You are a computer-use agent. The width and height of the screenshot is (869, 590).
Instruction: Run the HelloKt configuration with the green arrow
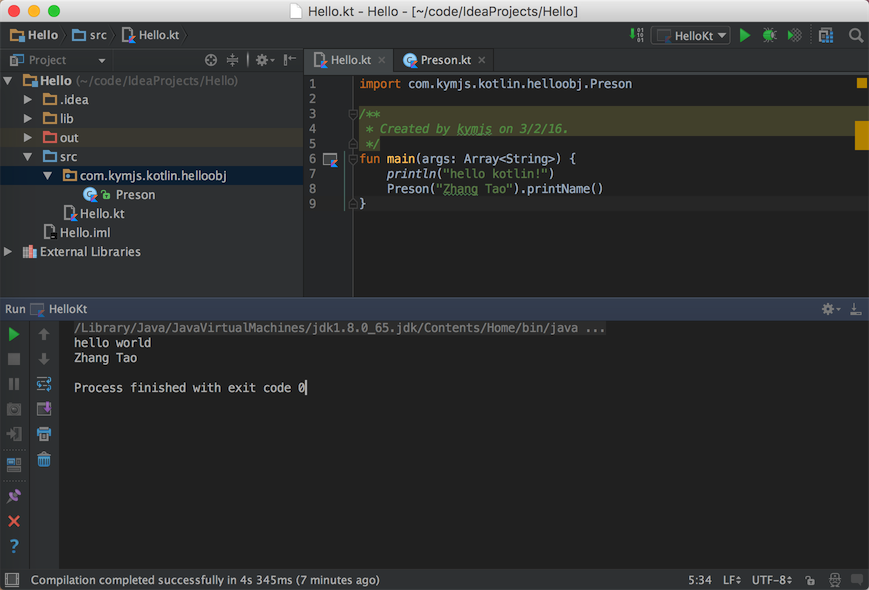click(x=745, y=34)
